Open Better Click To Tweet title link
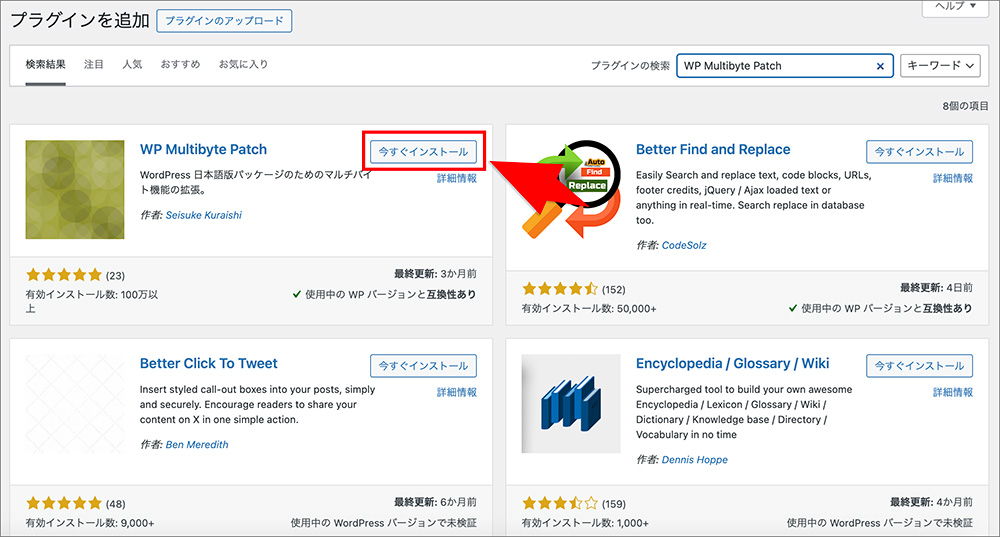 (x=209, y=364)
